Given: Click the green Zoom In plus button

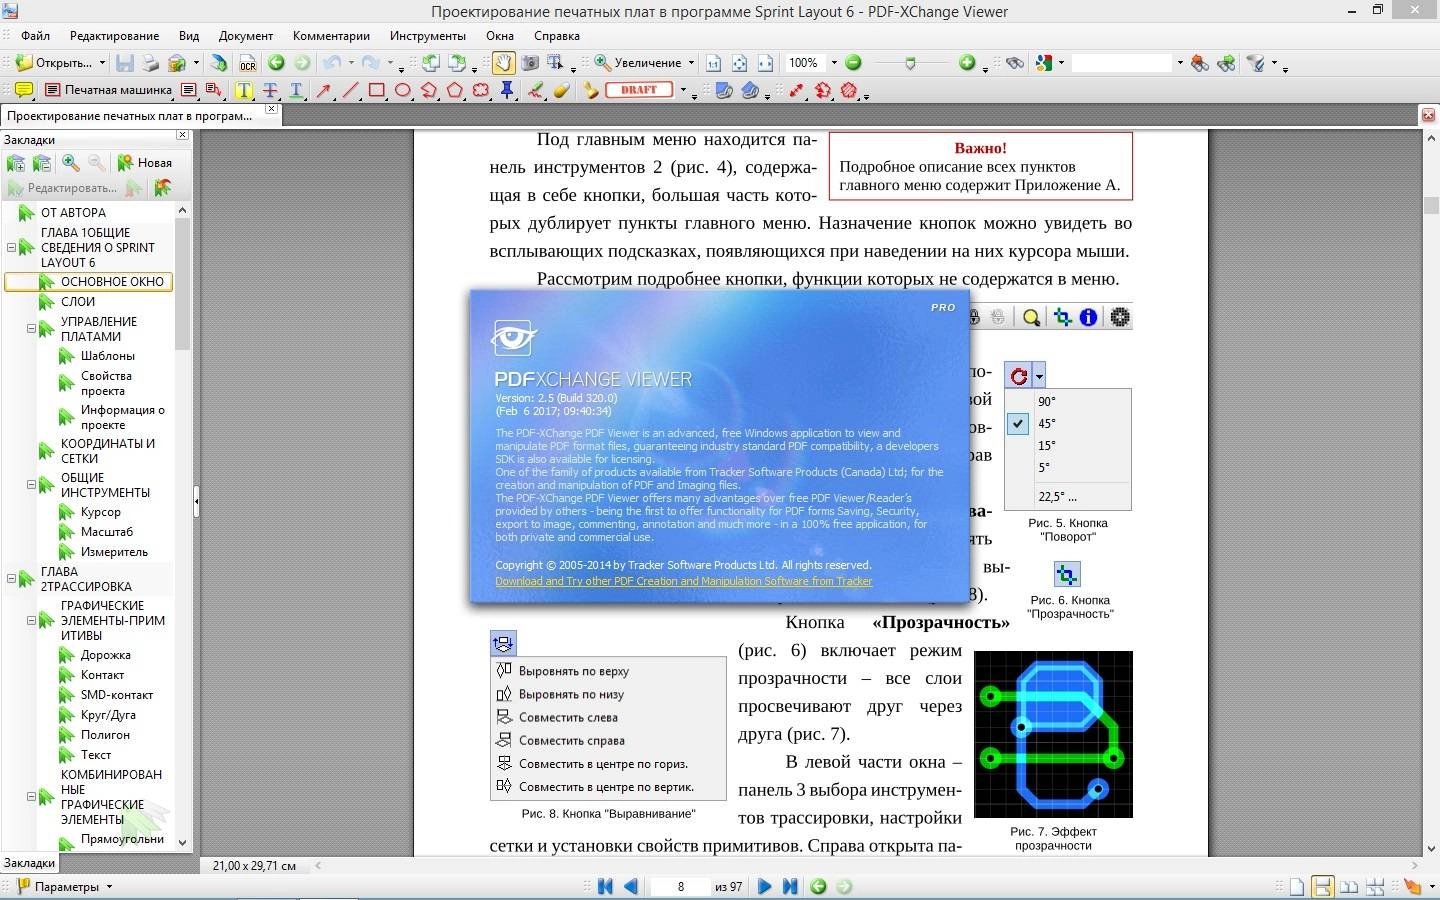Looking at the screenshot, I should pos(966,63).
